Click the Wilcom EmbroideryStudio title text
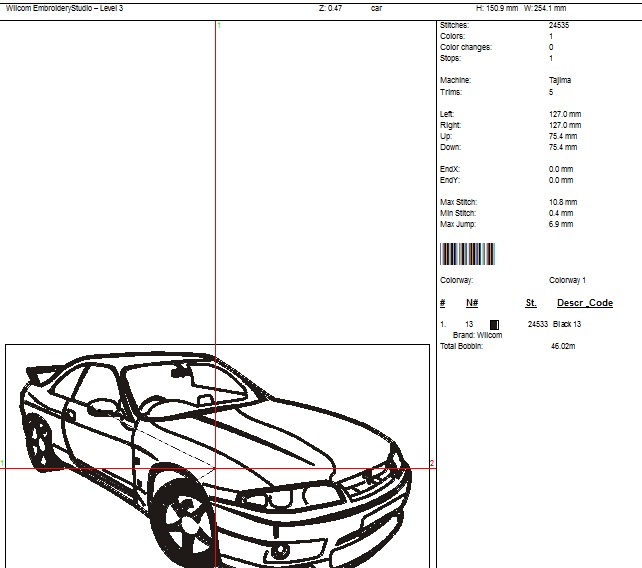The width and height of the screenshot is (642, 568). tap(64, 8)
